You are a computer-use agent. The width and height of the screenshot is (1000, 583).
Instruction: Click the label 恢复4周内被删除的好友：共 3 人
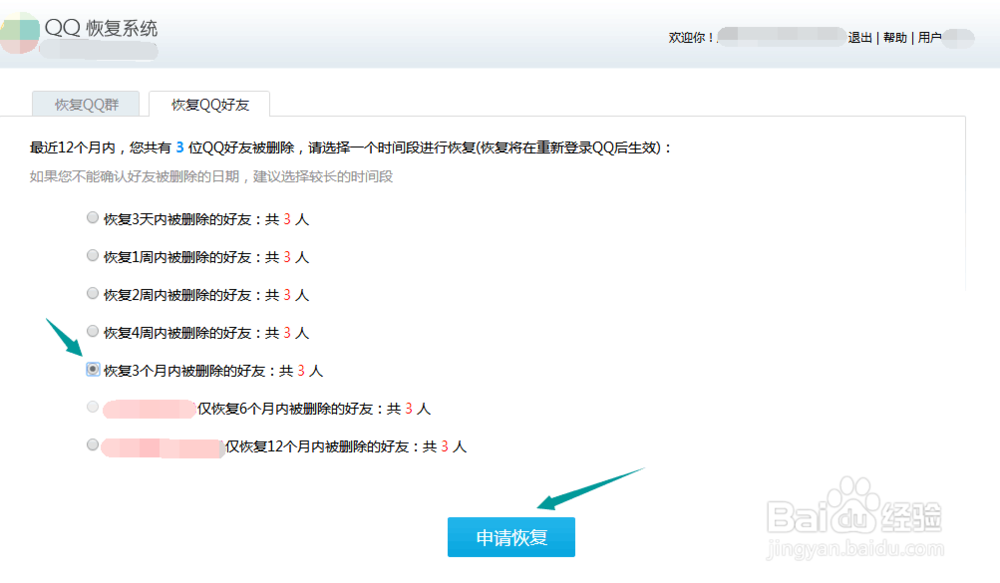click(206, 333)
